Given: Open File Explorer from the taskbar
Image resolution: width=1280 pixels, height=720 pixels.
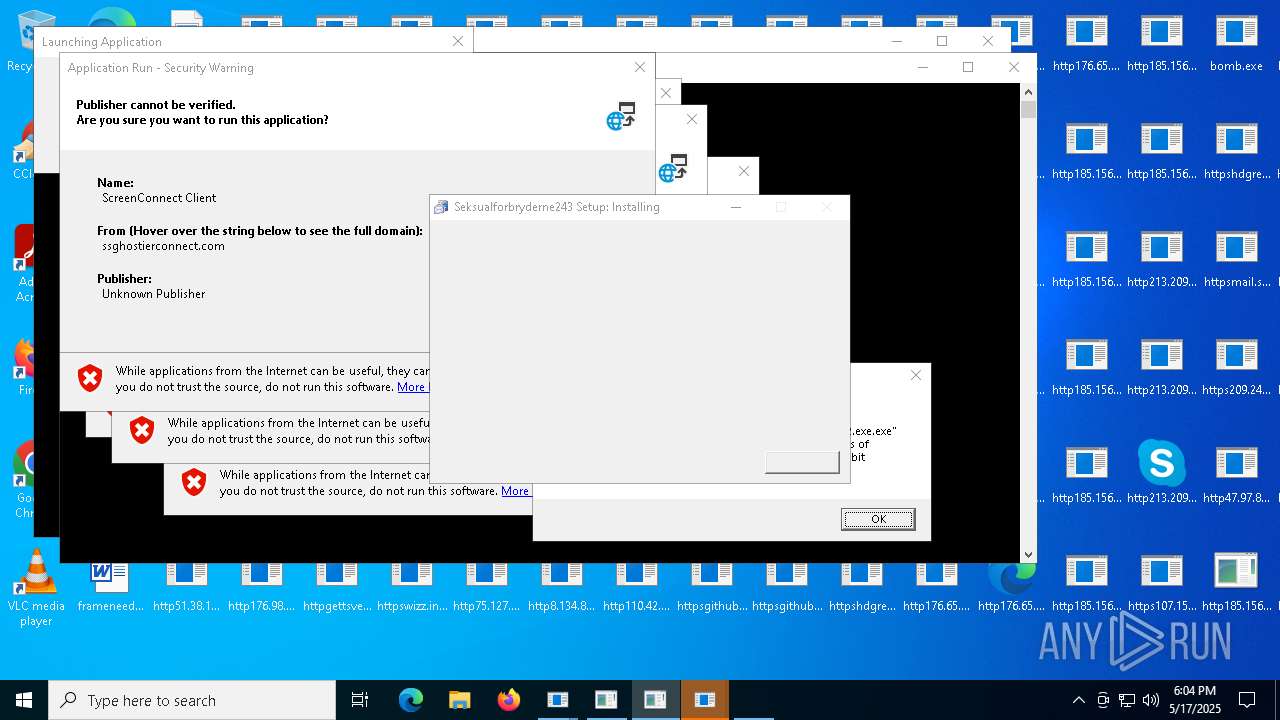Looking at the screenshot, I should 459,700.
